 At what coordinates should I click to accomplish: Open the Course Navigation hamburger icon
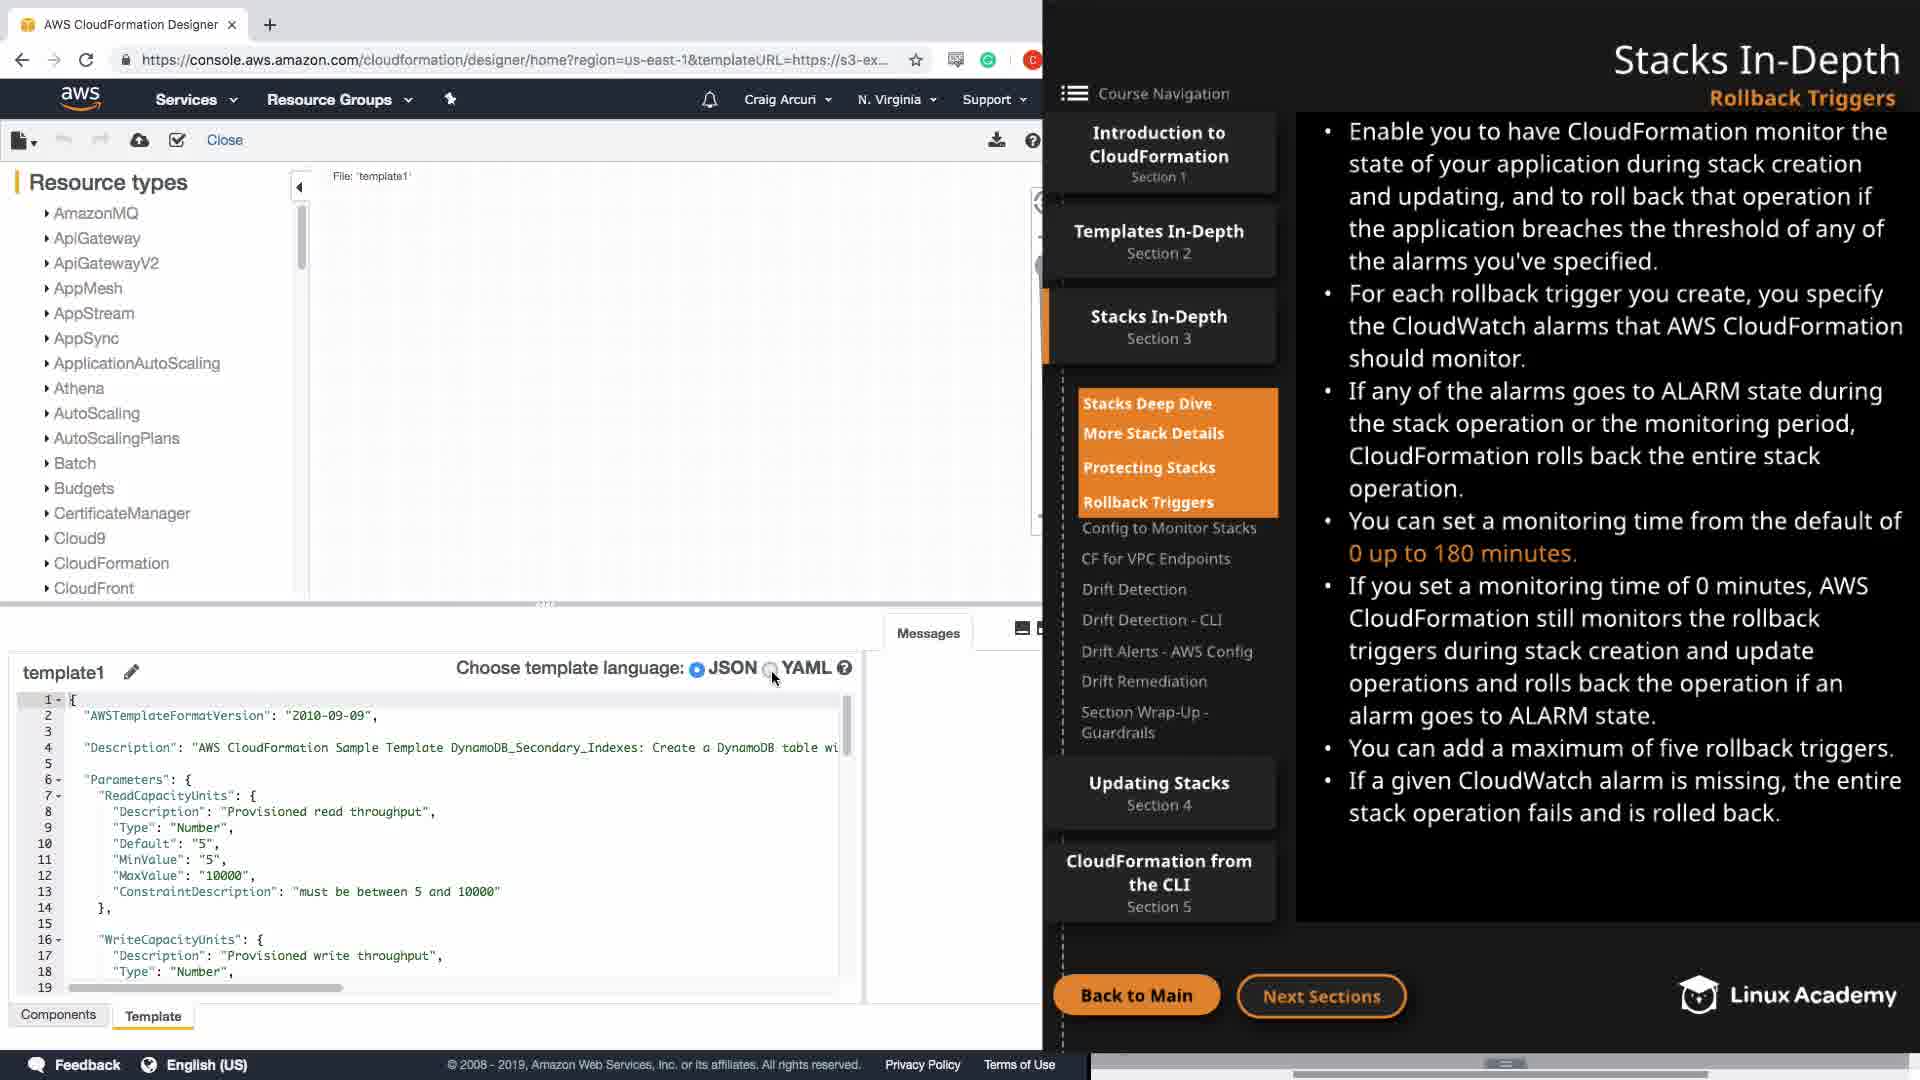point(1074,93)
